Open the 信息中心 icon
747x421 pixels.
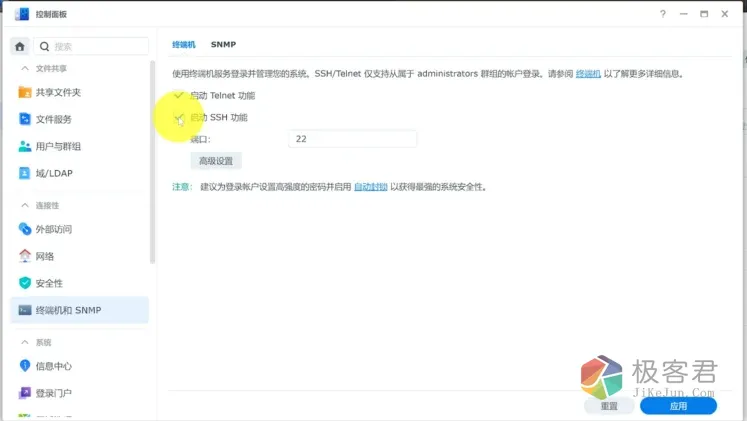click(25, 366)
